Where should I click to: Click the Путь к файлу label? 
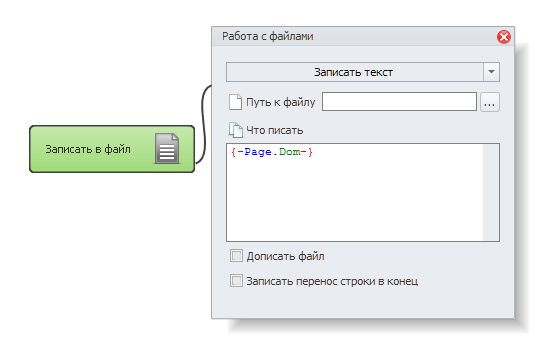click(x=280, y=102)
